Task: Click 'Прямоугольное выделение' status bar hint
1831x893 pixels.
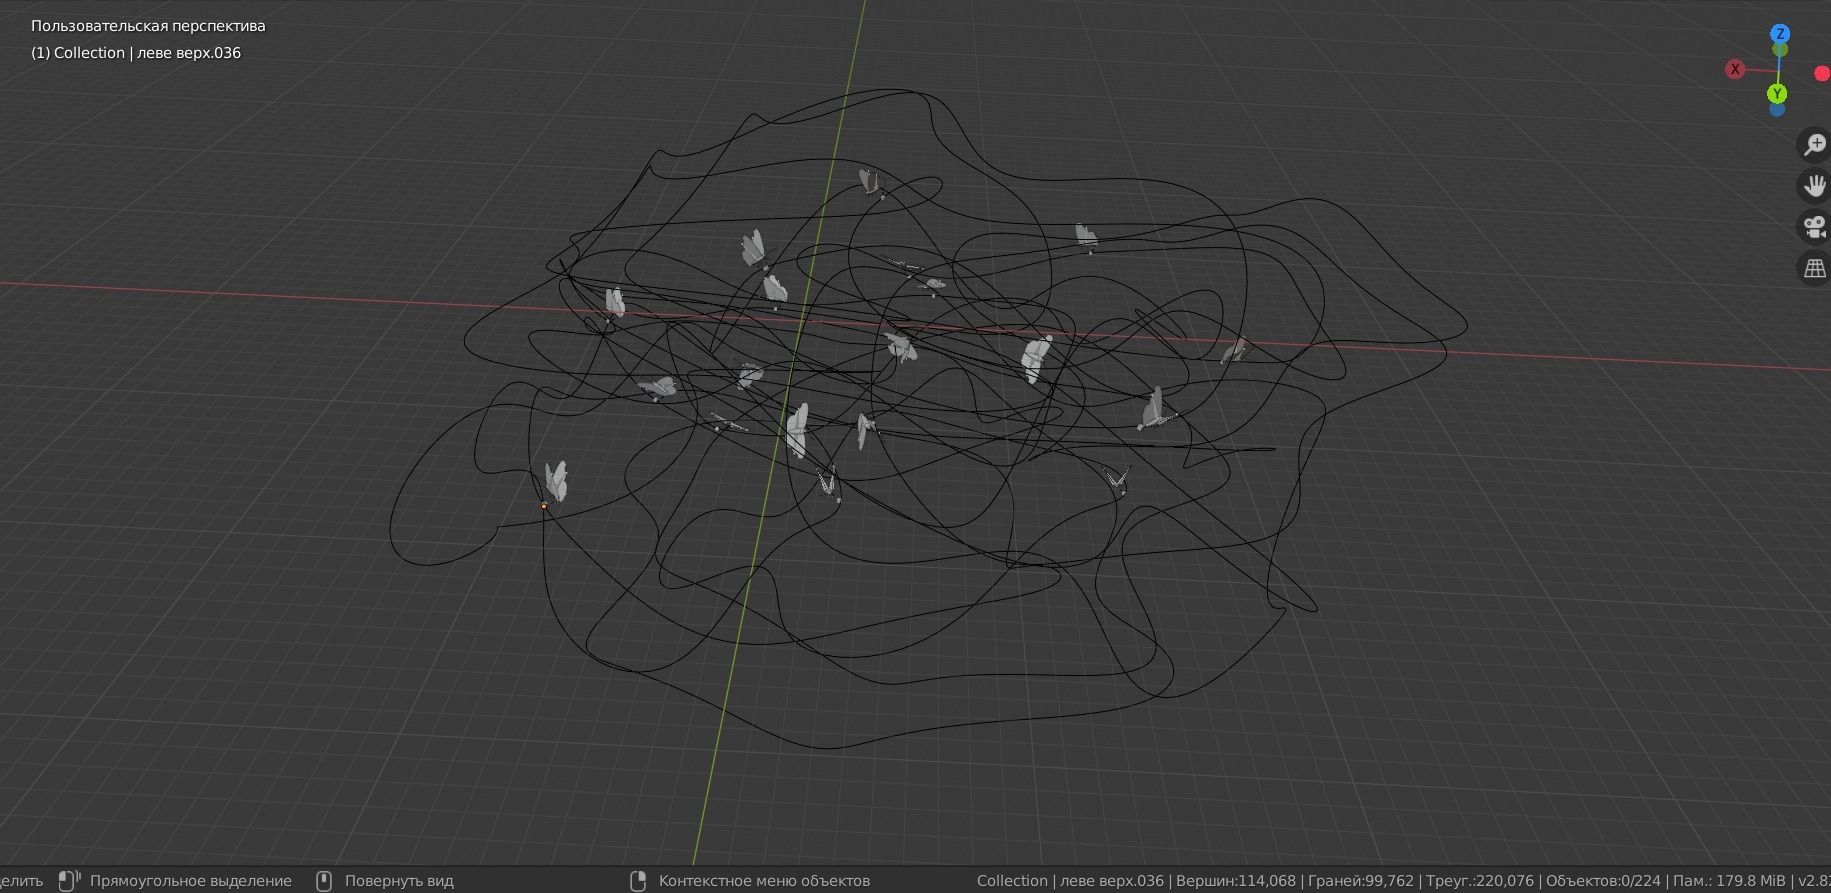Action: pos(191,881)
